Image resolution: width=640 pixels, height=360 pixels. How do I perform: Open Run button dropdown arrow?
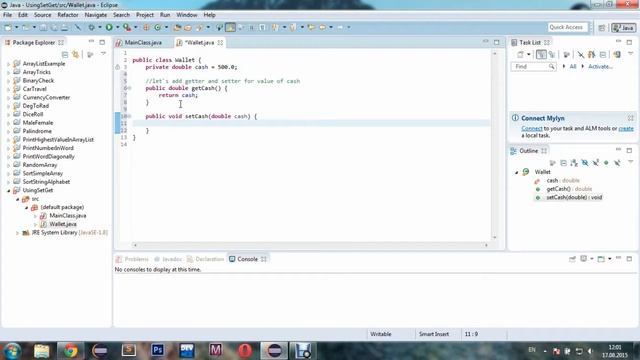click(118, 27)
